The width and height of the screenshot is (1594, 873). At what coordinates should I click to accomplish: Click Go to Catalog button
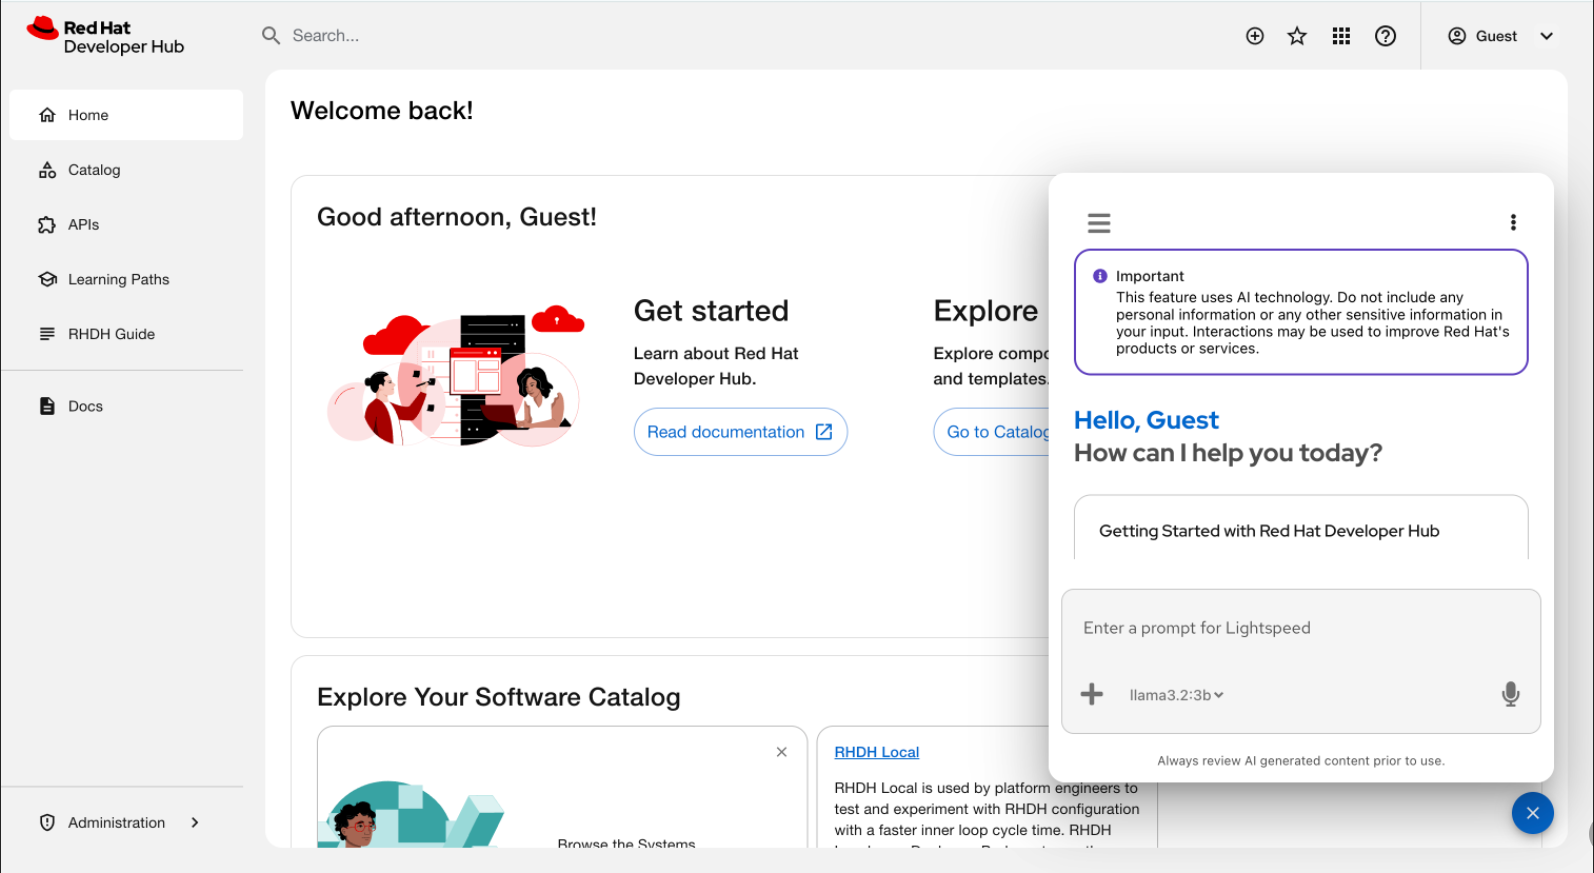tap(991, 432)
